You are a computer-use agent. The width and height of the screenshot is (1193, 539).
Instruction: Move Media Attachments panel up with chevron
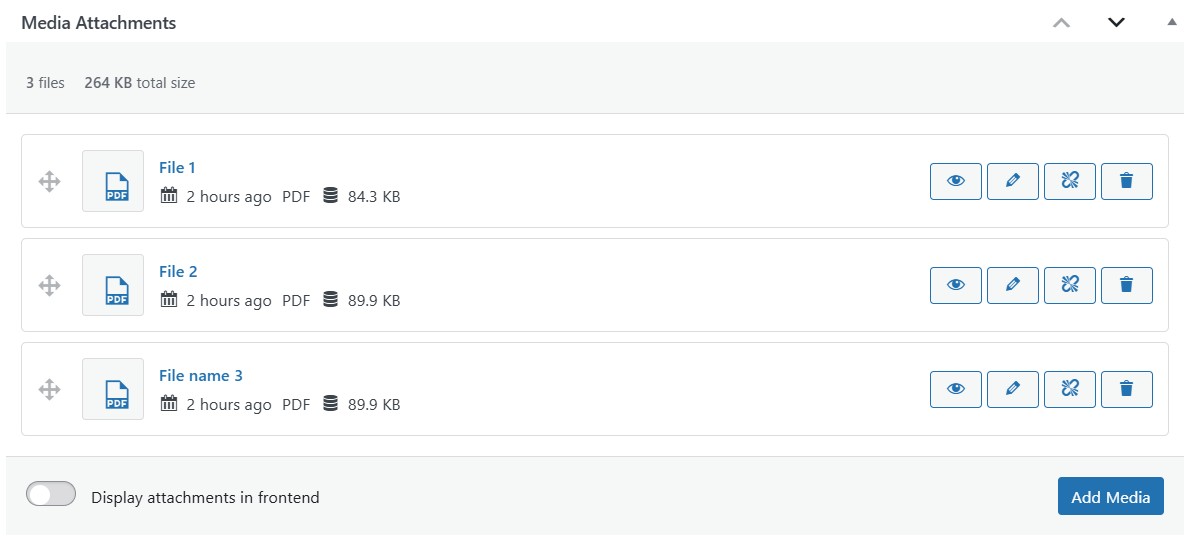point(1061,23)
